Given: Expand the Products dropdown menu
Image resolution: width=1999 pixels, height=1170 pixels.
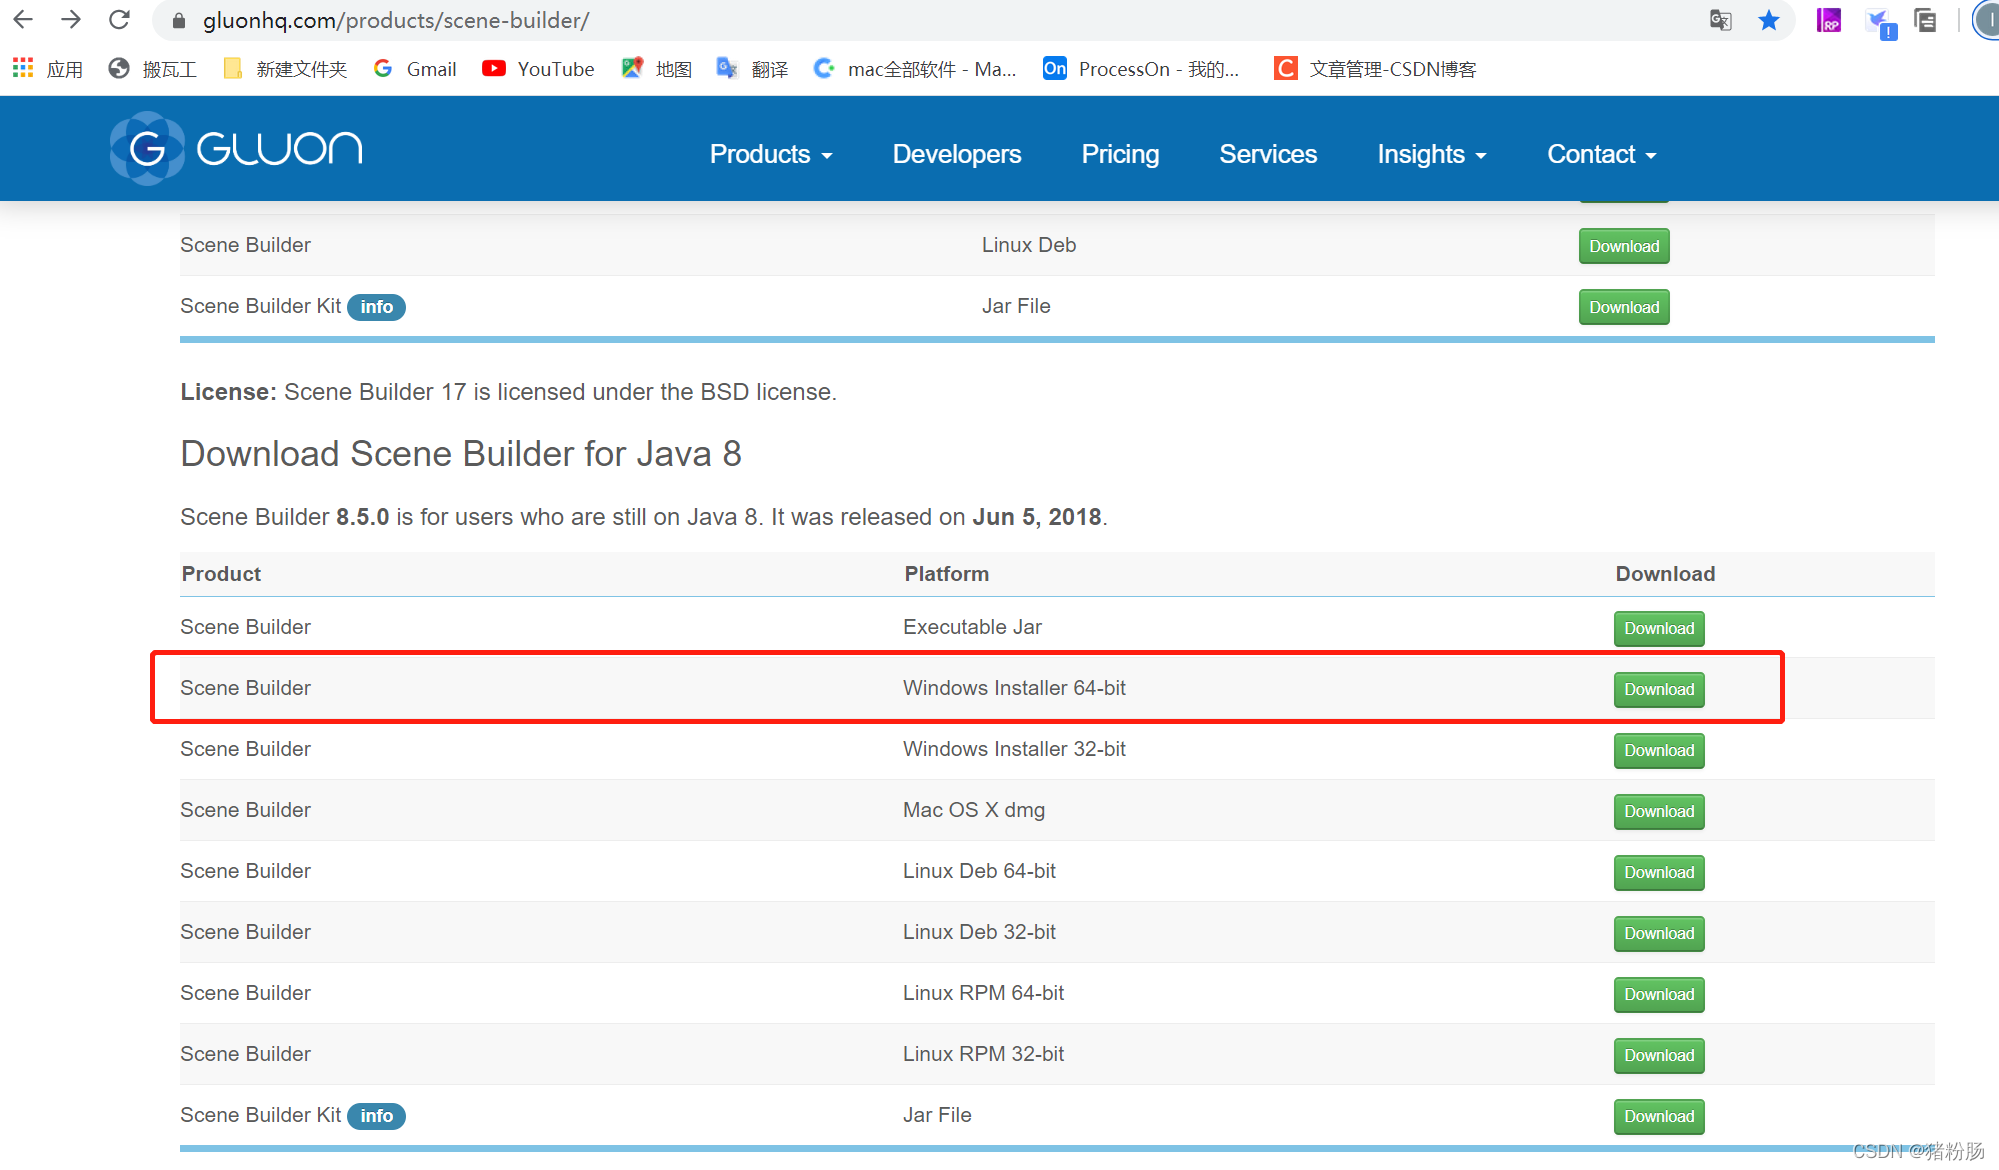Looking at the screenshot, I should (x=771, y=154).
